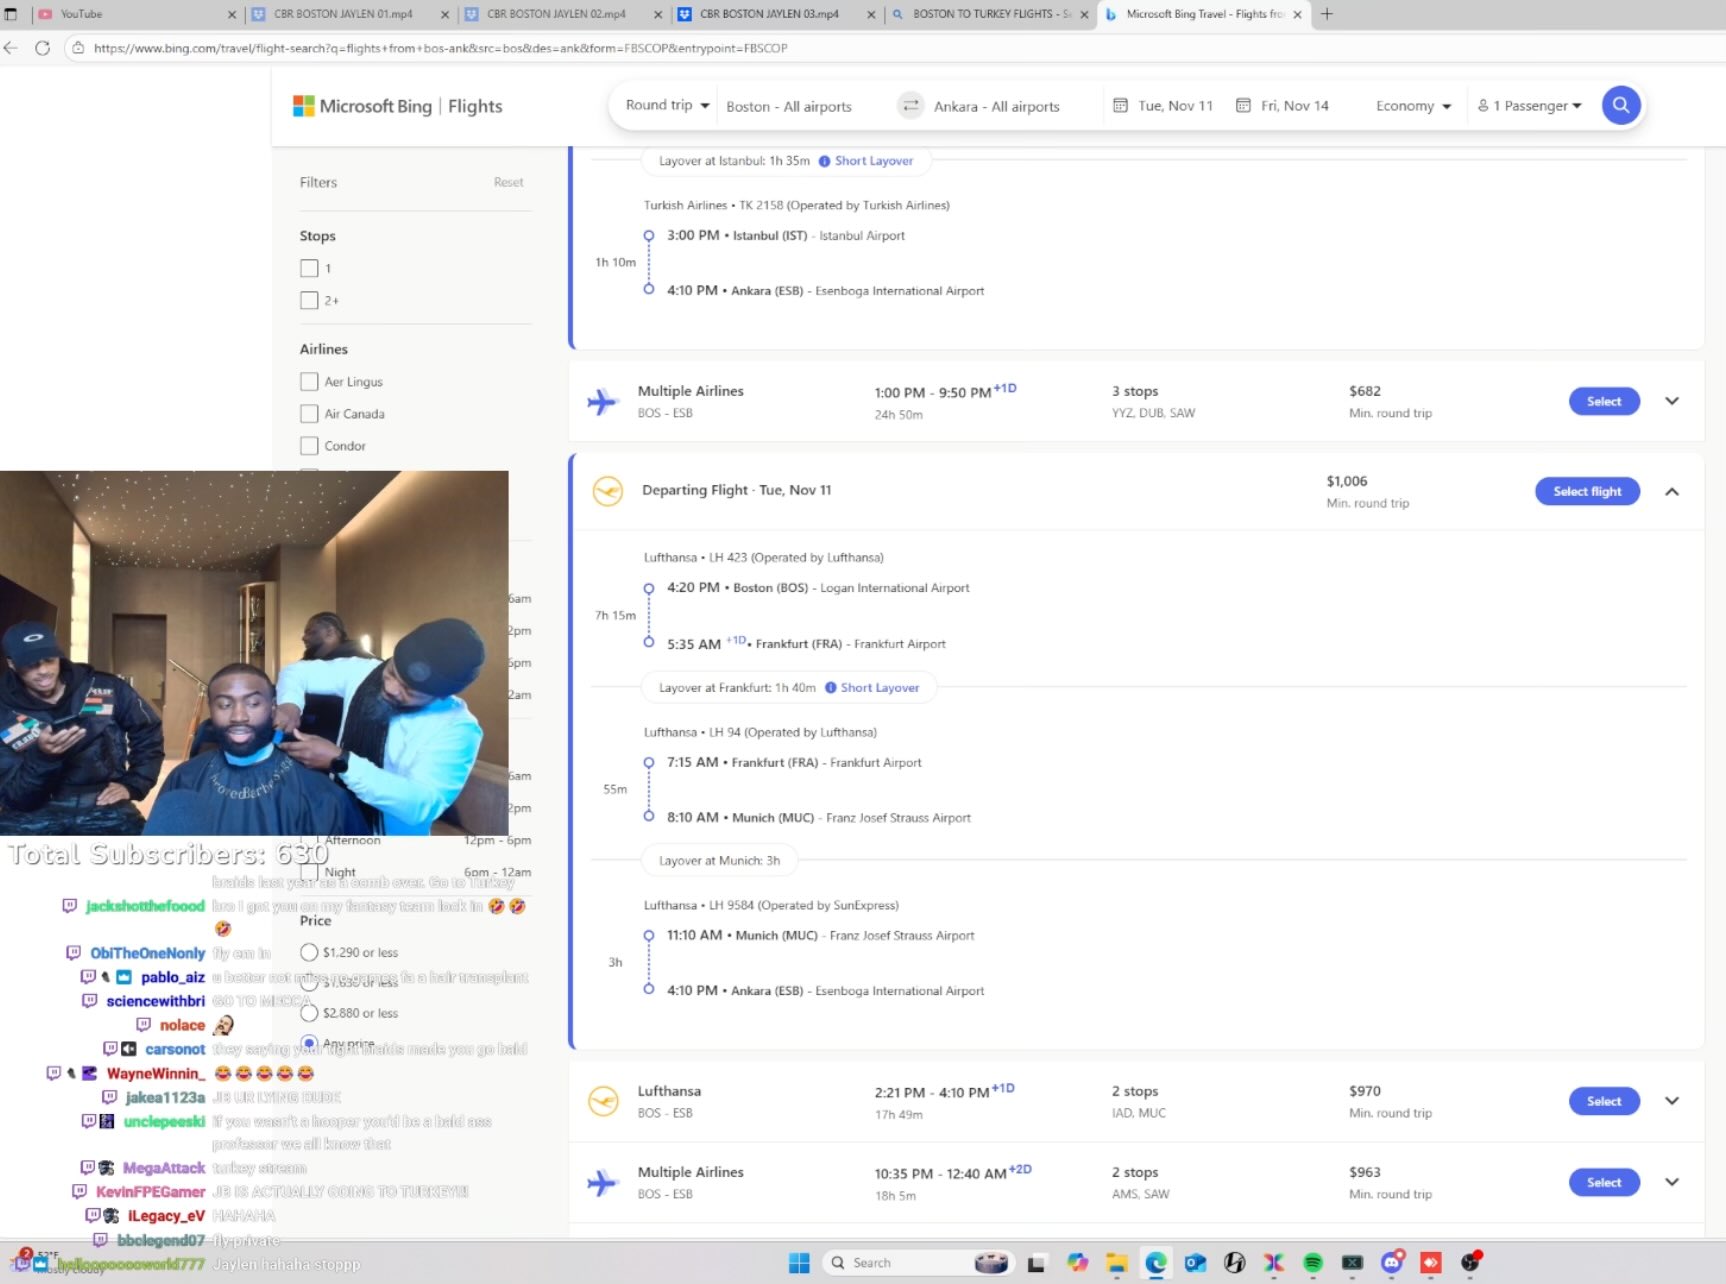Switch to CBR BOSTON JAYLEN 03.mp4 tab
This screenshot has width=1726, height=1284.
click(774, 14)
